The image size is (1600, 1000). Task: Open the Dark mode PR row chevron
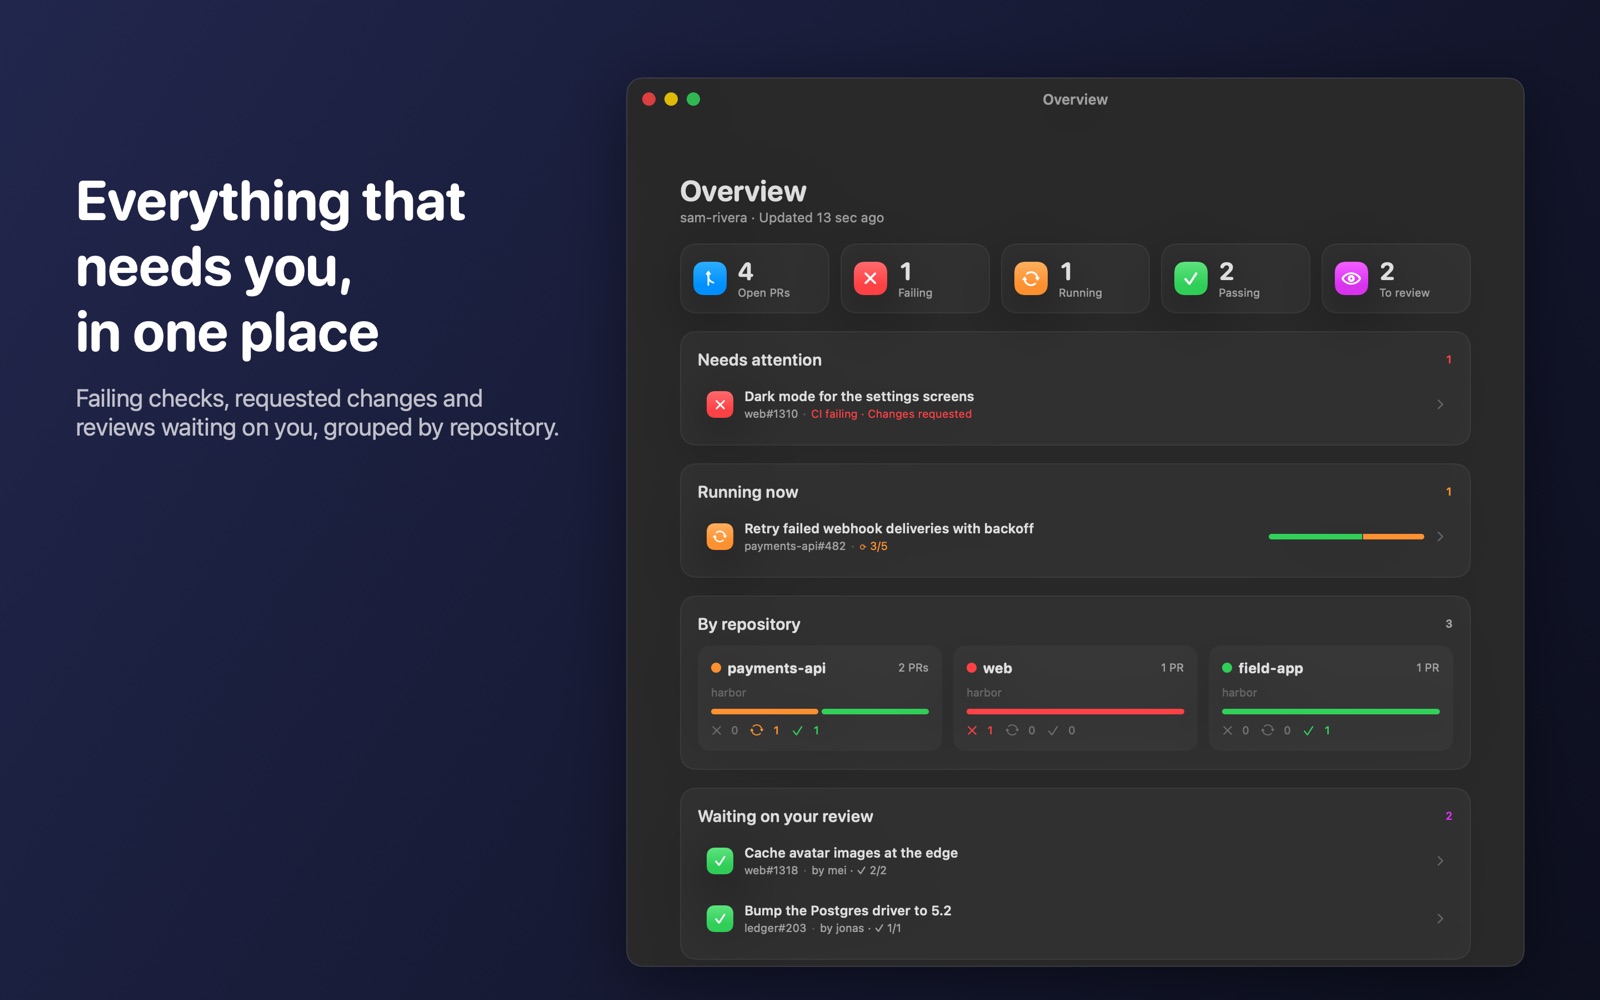tap(1440, 405)
